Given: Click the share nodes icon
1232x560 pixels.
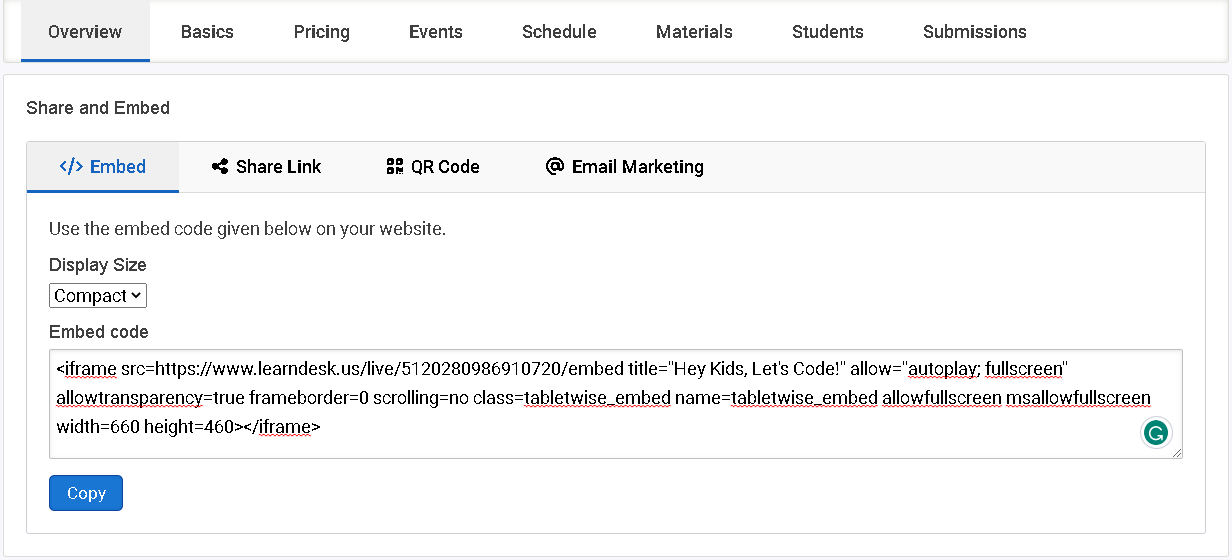Looking at the screenshot, I should point(220,167).
